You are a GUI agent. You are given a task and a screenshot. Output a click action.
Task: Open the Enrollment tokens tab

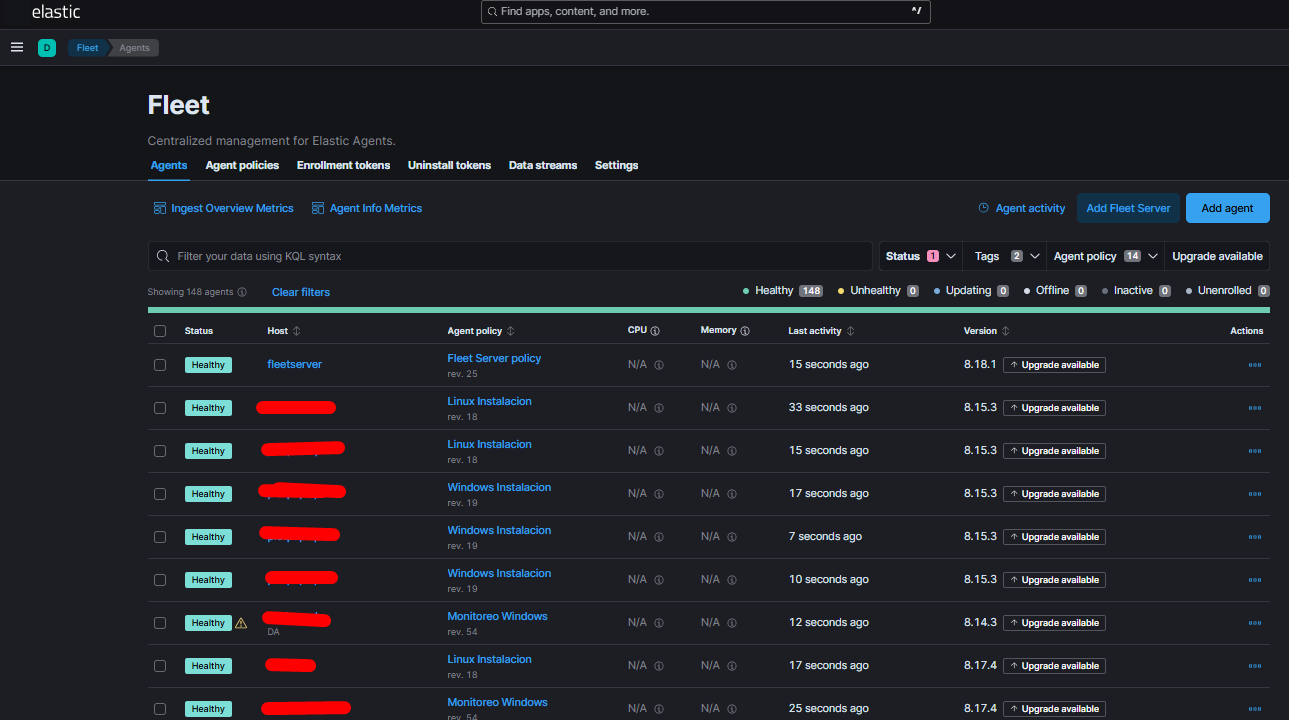[343, 165]
